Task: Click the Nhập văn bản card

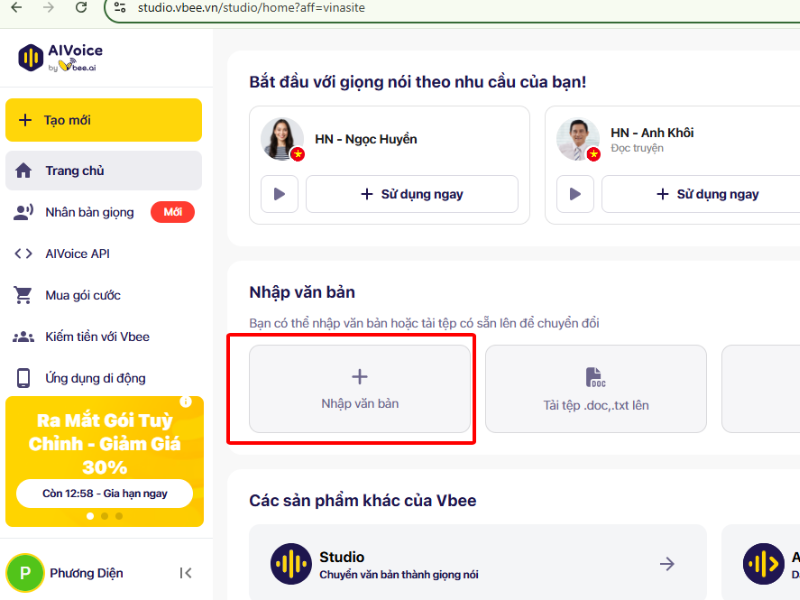Action: pyautogui.click(x=360, y=389)
